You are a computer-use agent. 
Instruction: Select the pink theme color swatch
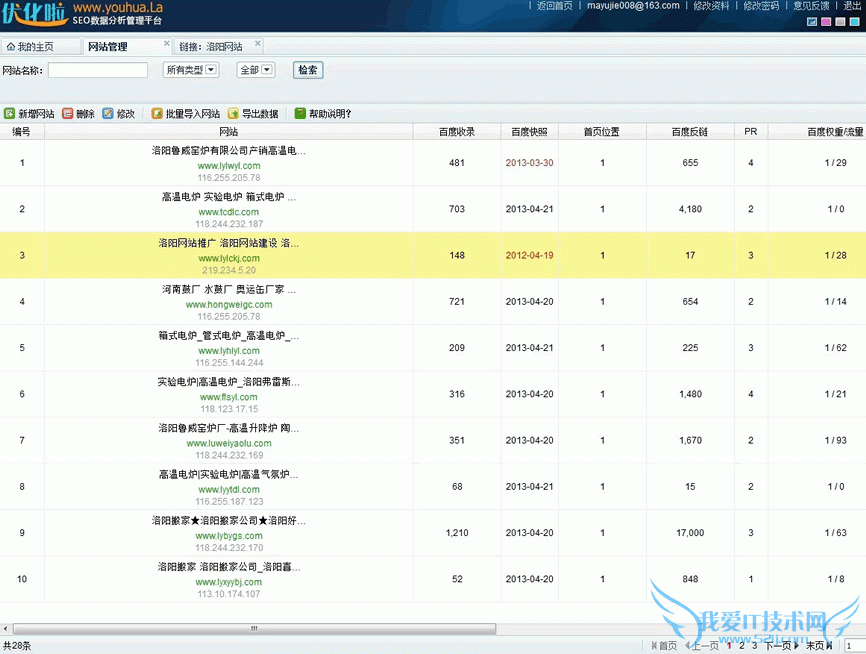(x=826, y=21)
